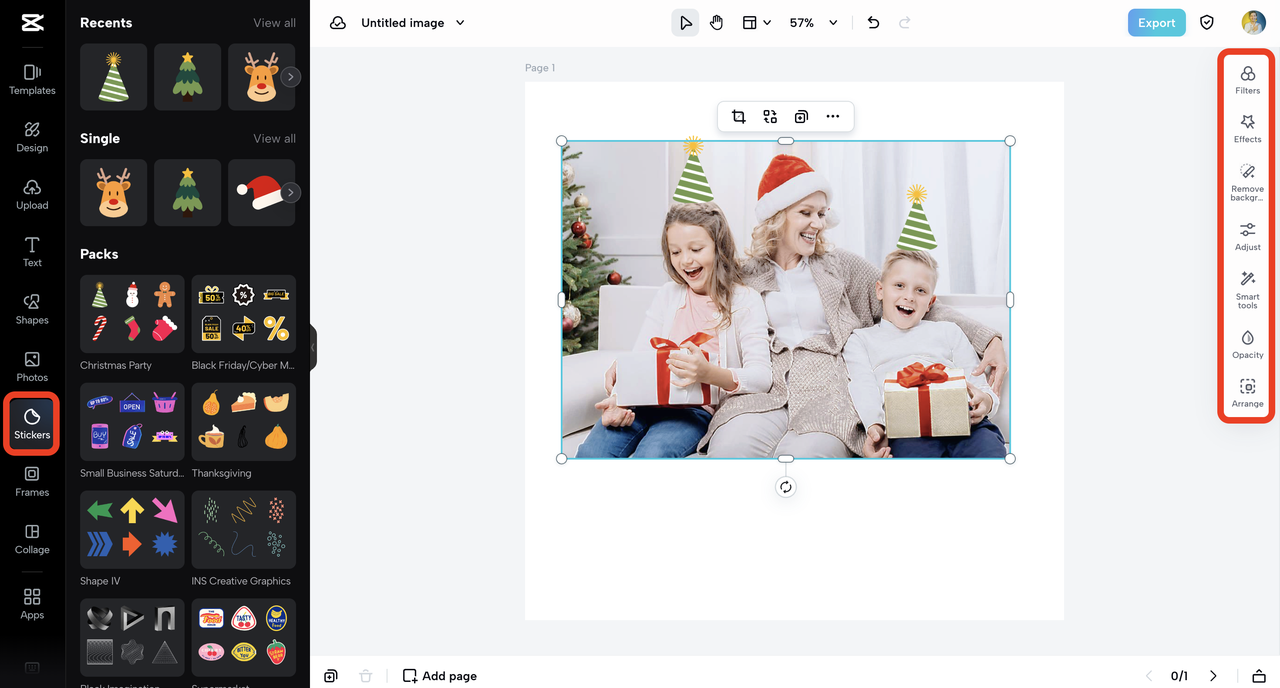This screenshot has width=1280, height=688.
Task: Select the pointer selection tool
Action: coord(685,23)
